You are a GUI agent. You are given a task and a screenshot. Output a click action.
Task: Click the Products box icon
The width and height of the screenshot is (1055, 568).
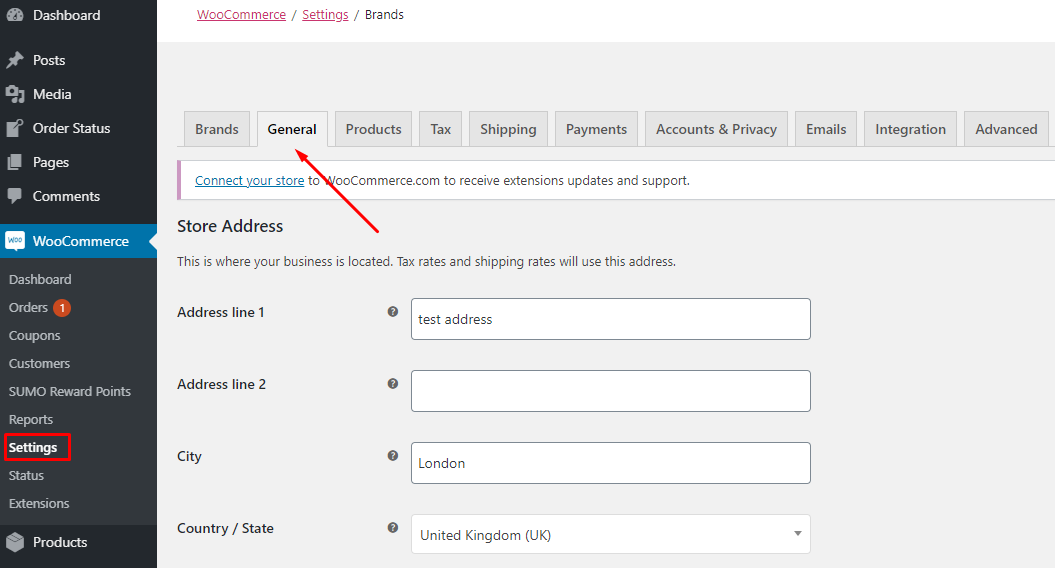15,542
